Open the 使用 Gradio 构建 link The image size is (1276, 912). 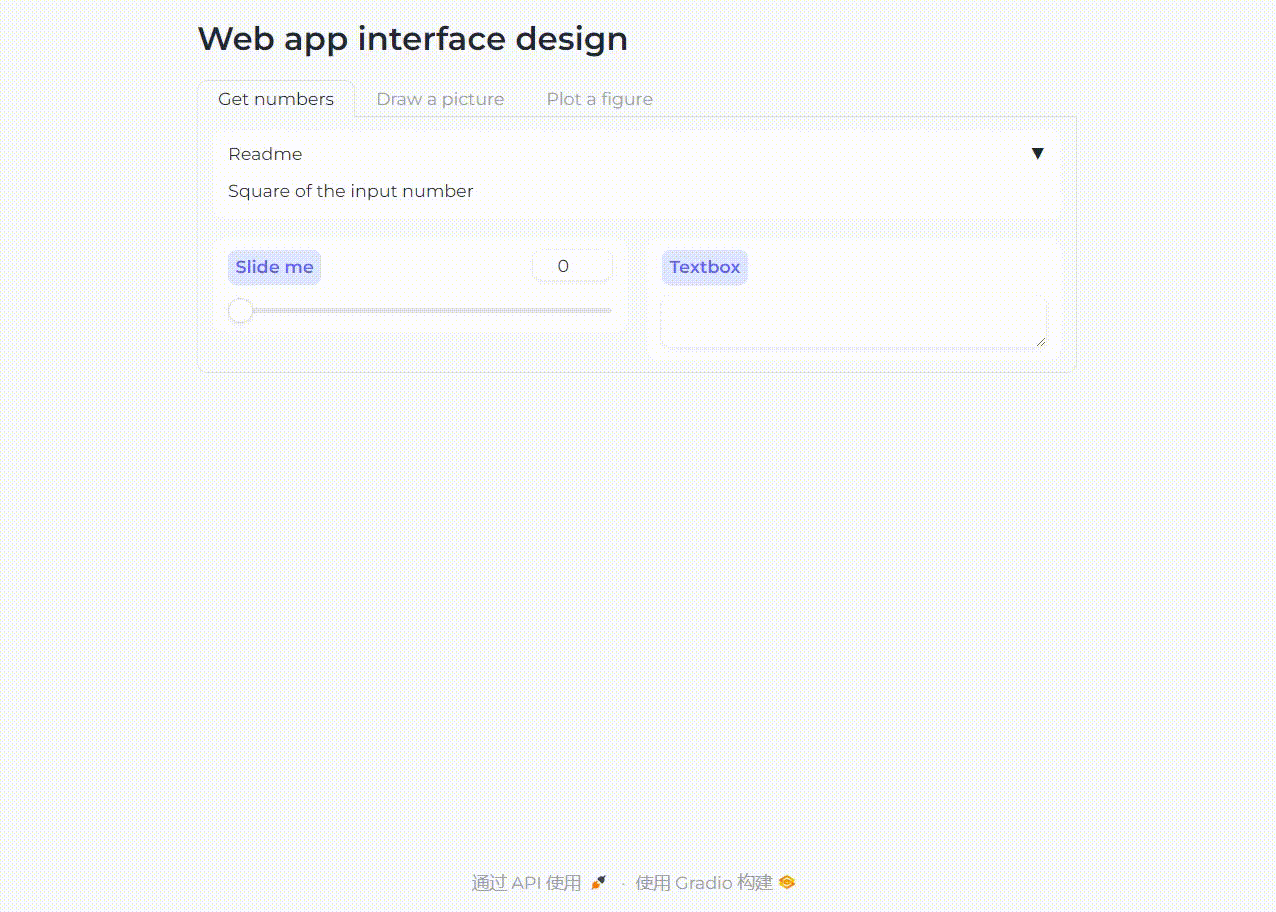pos(704,882)
